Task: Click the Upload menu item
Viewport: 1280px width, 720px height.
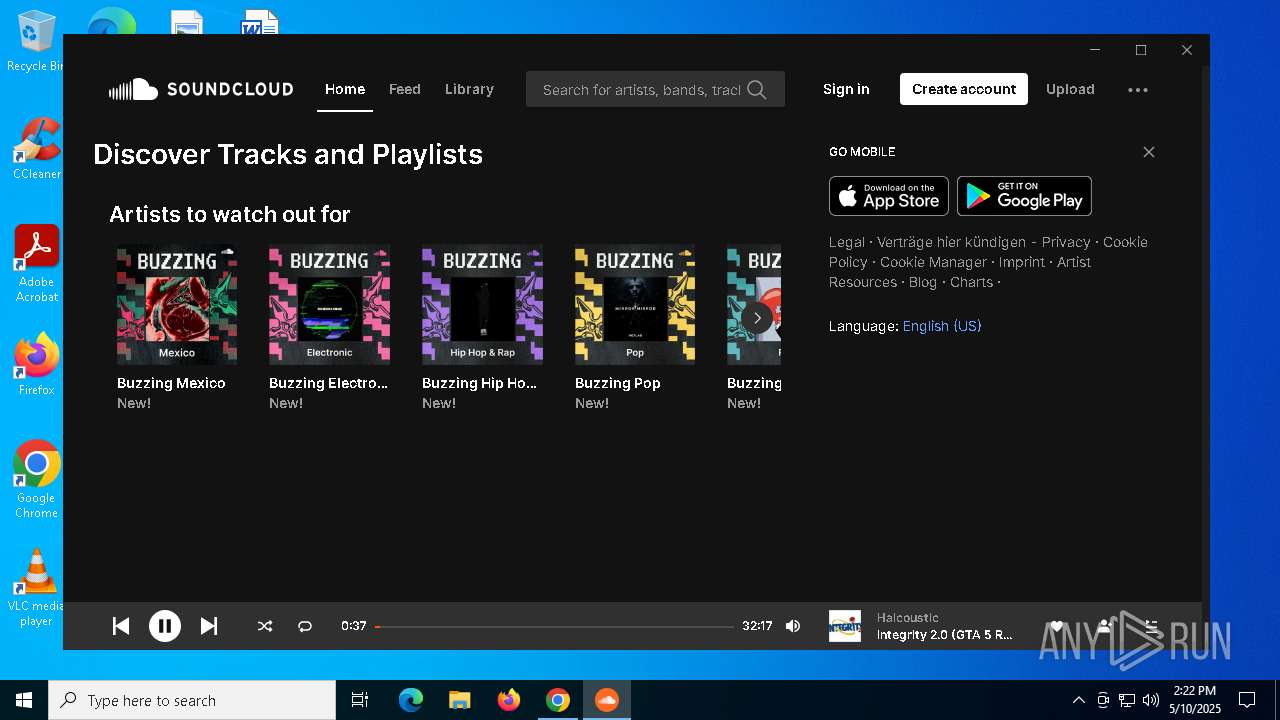Action: tap(1070, 89)
